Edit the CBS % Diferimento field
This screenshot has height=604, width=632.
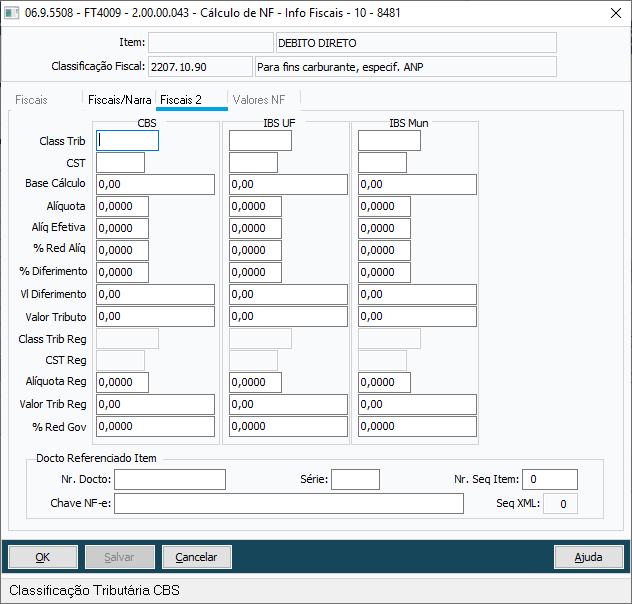pyautogui.click(x=123, y=272)
